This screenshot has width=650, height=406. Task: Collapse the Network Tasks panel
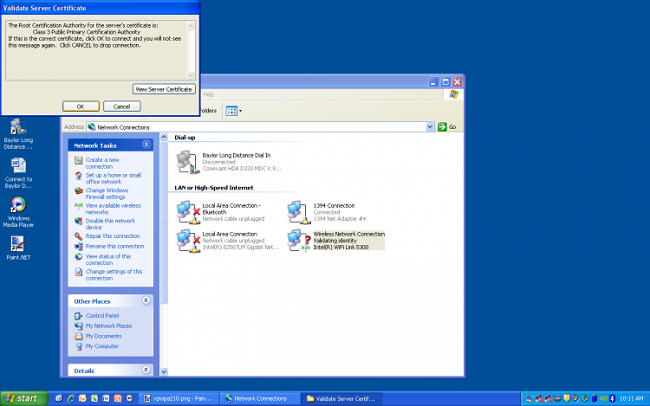click(x=146, y=144)
